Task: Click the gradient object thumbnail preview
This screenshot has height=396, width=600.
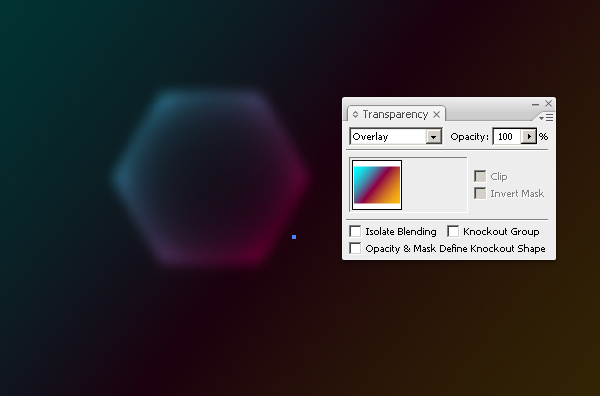Action: (377, 185)
